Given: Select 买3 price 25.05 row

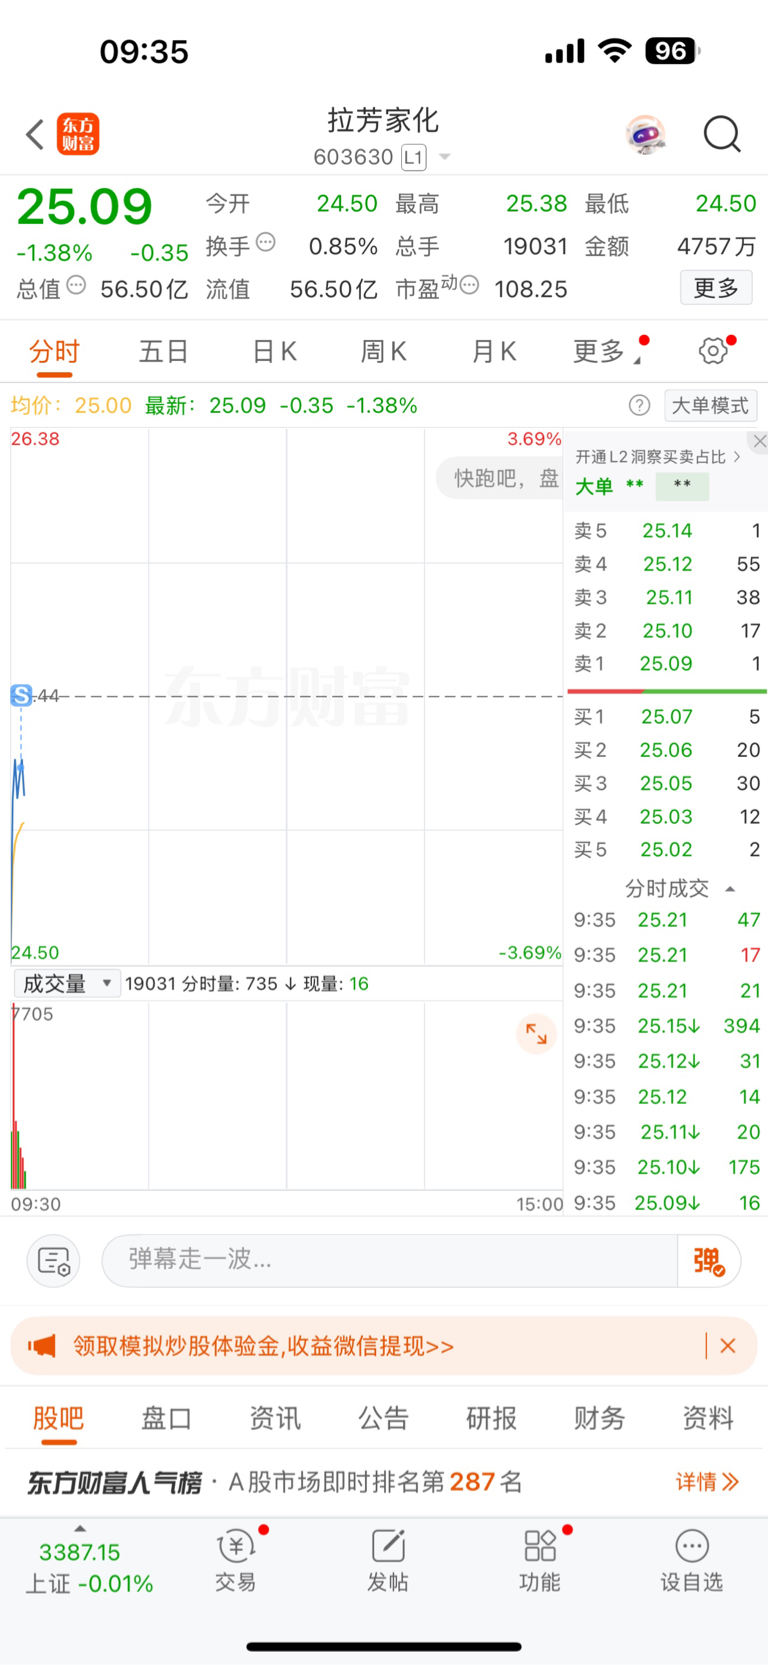Looking at the screenshot, I should coord(667,783).
